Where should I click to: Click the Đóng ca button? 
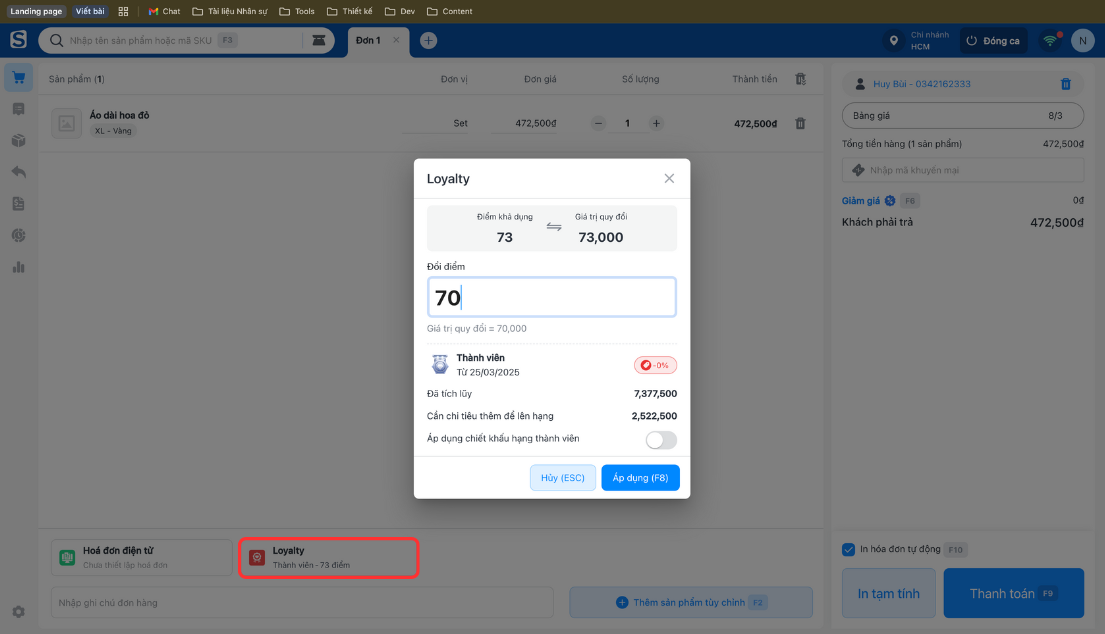point(993,40)
